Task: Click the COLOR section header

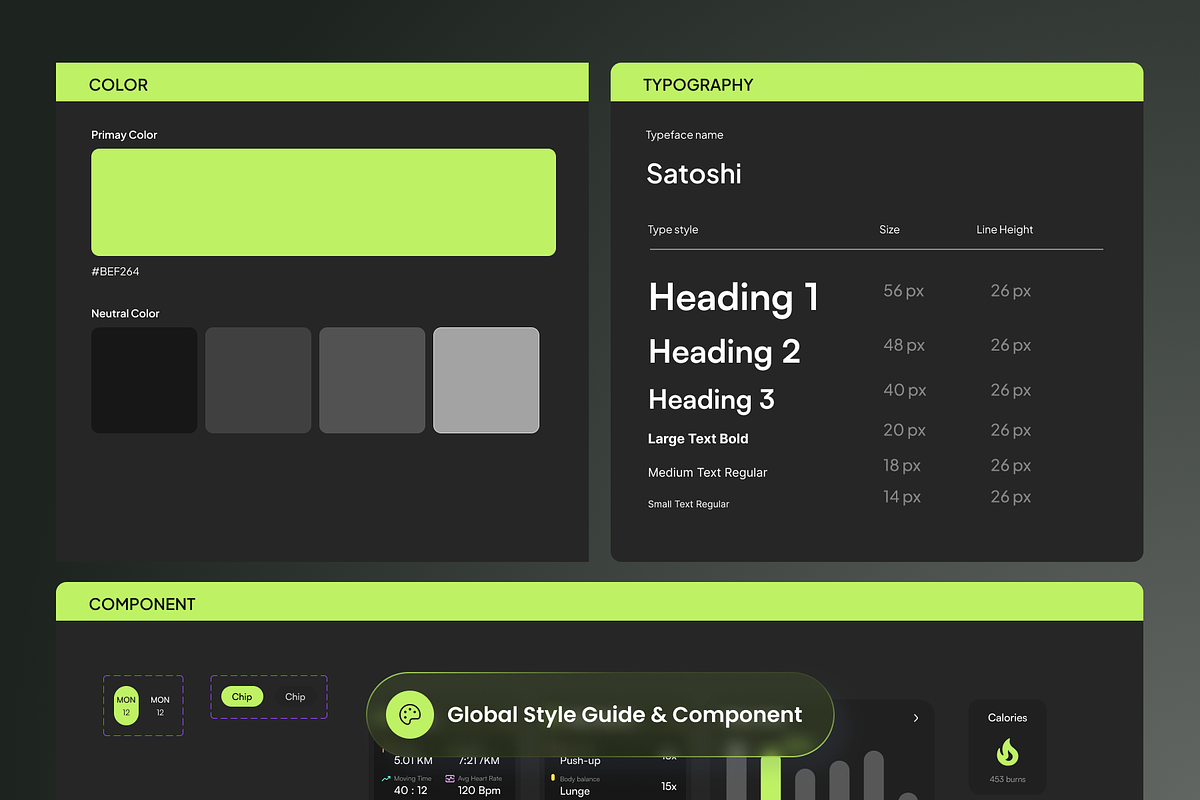Action: [322, 84]
